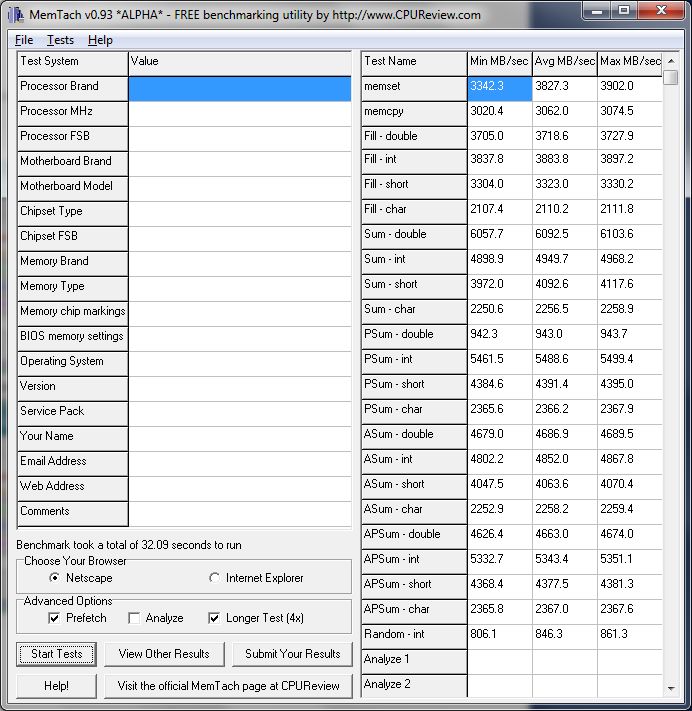Click the 3062.0 memcpy average cell
692x711 pixels.
[565, 114]
